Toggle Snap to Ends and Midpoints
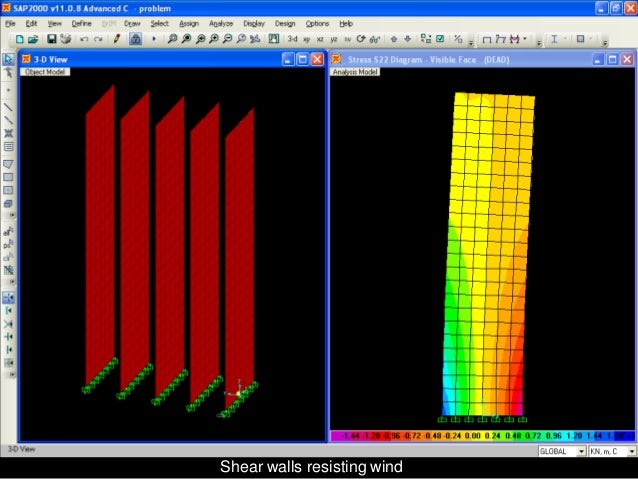Screen dimensions: 638x479 point(8,311)
